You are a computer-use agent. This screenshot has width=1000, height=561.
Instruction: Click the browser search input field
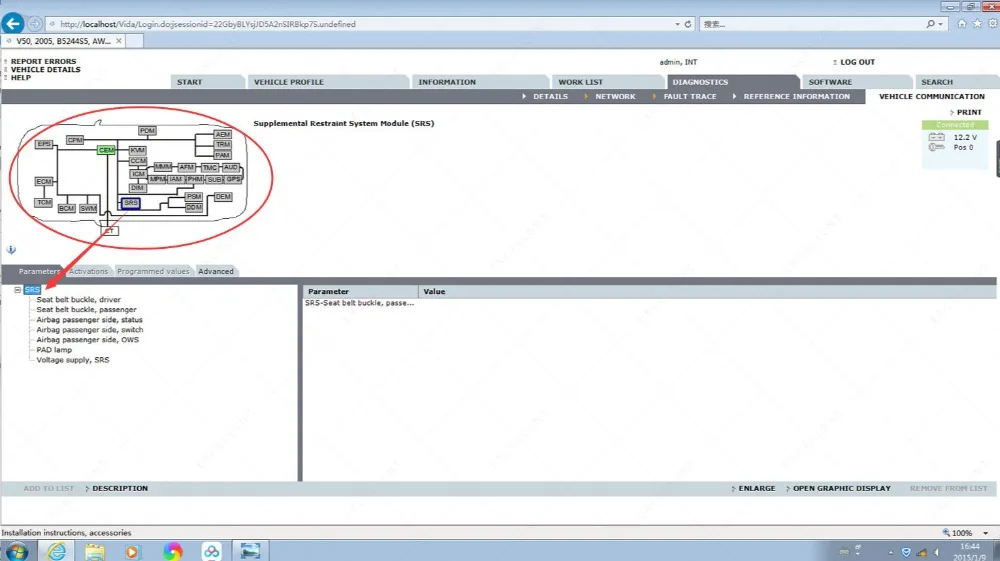812,24
